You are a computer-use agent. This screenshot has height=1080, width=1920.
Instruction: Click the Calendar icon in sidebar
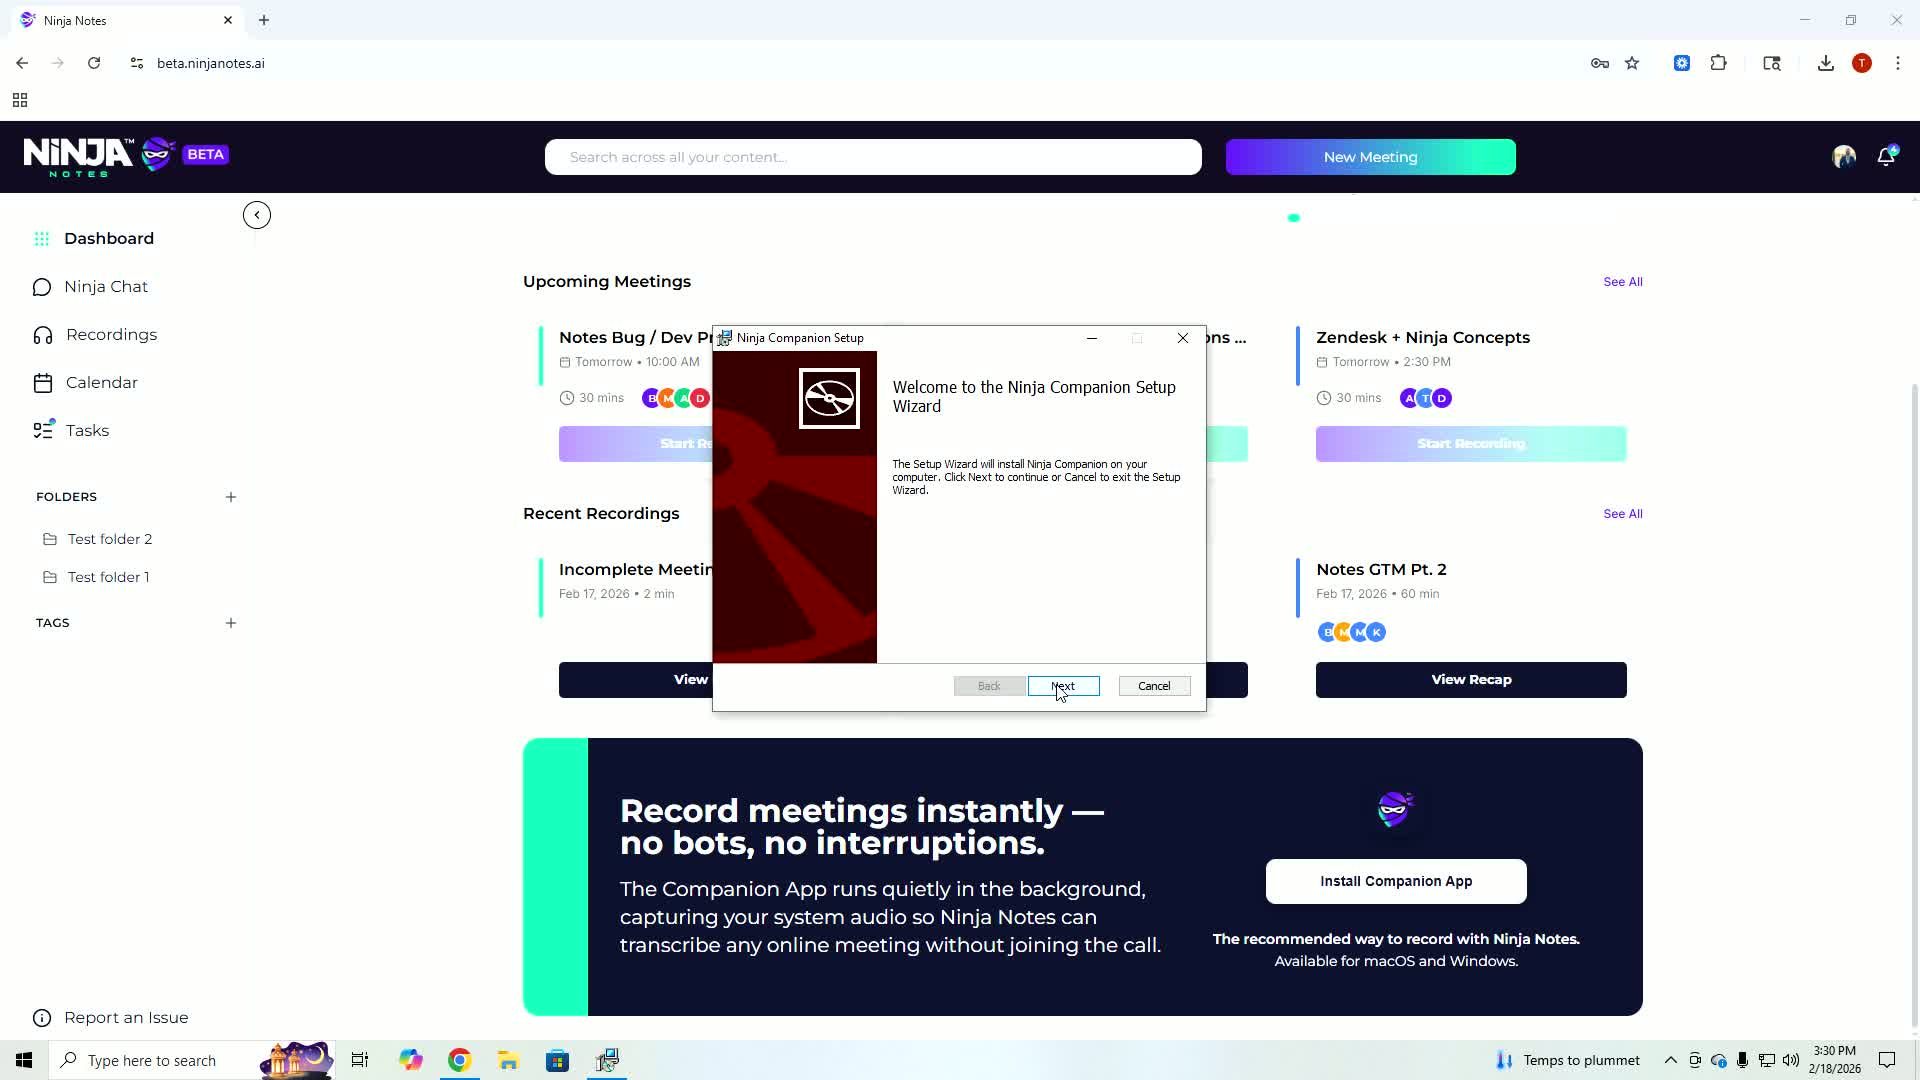click(43, 383)
